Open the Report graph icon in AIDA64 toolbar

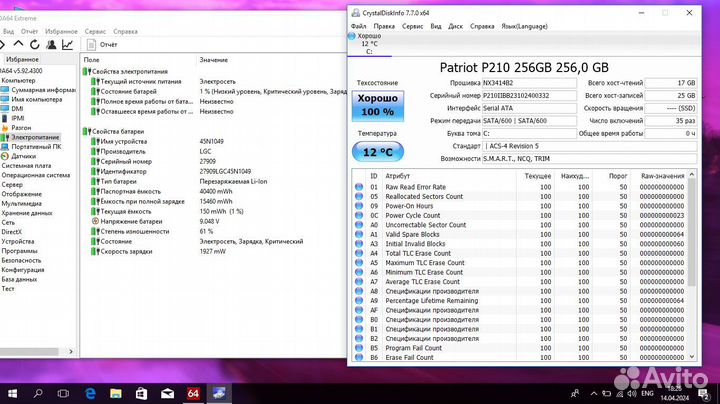click(x=67, y=44)
